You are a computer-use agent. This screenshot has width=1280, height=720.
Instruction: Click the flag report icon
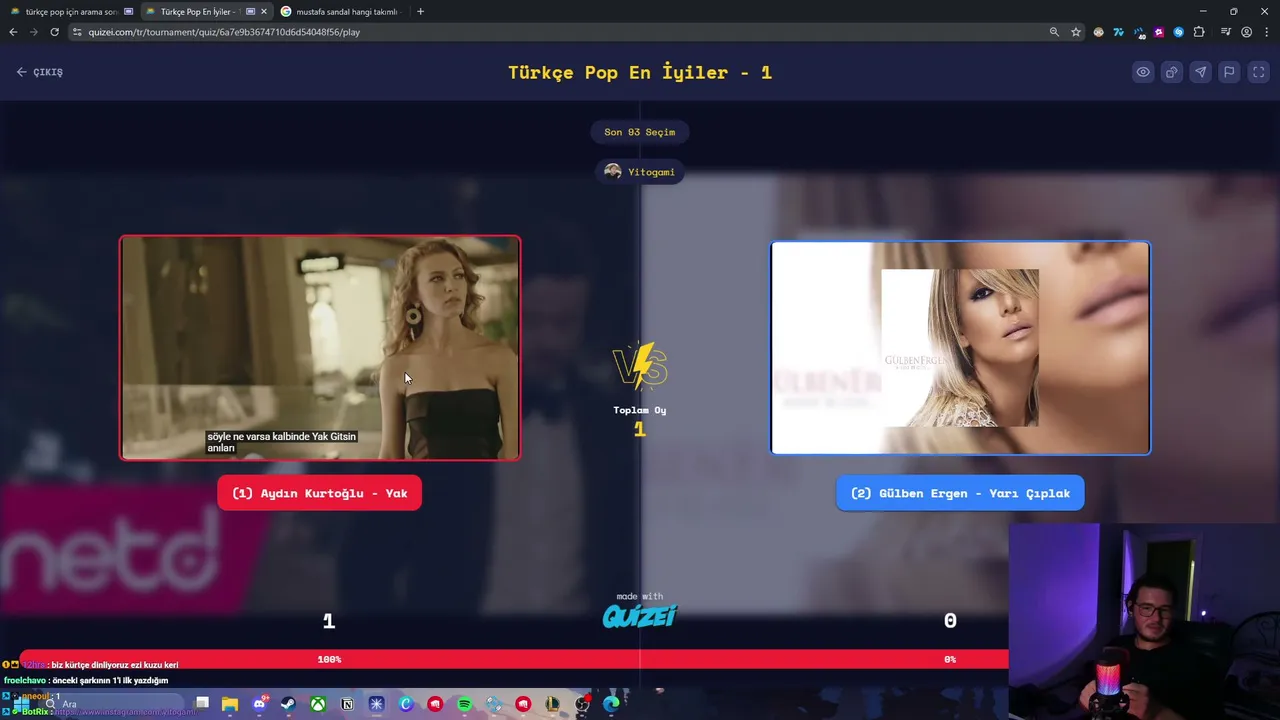point(1229,72)
